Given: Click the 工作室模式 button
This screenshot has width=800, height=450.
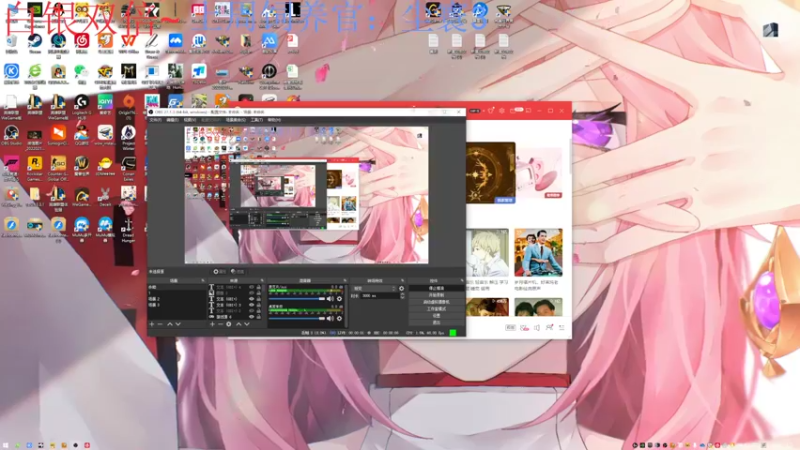Looking at the screenshot, I should click(x=436, y=309).
